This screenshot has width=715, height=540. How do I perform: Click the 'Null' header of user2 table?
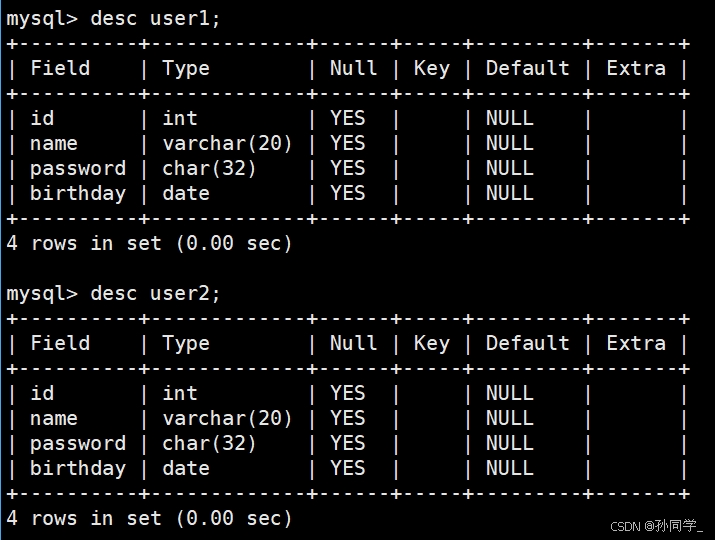(x=353, y=343)
